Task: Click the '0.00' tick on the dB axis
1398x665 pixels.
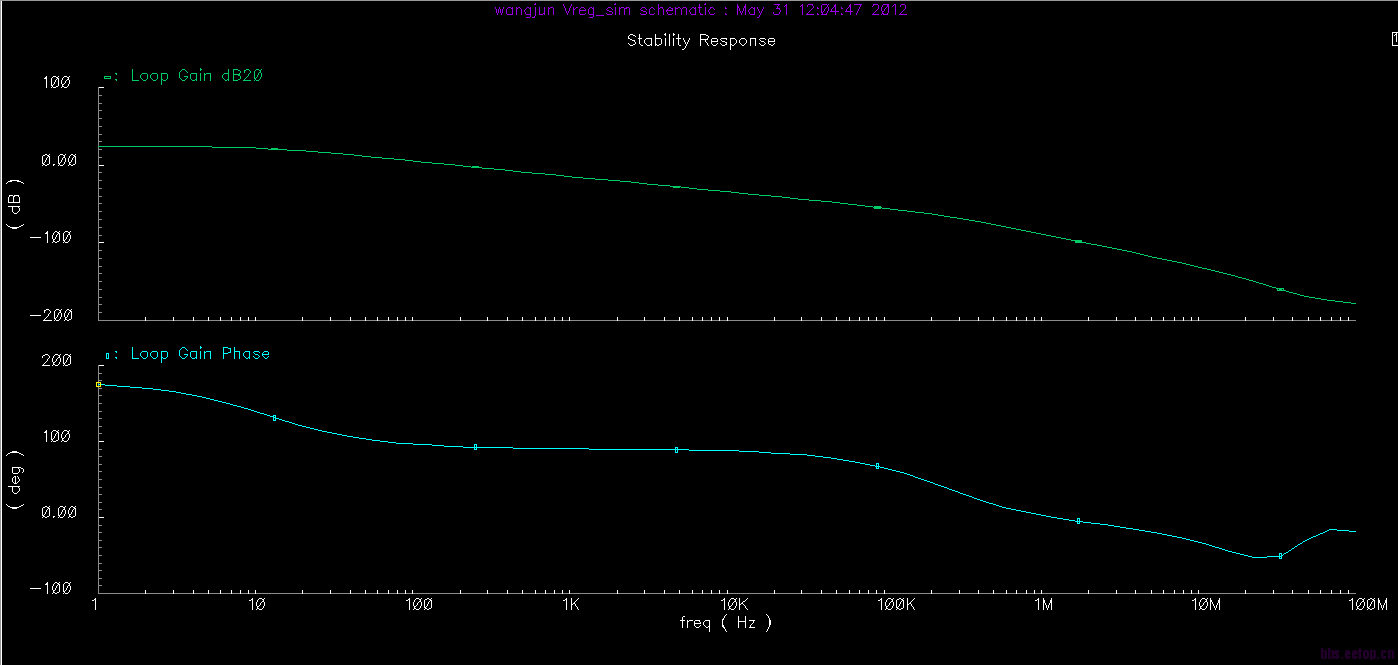Action: point(59,161)
